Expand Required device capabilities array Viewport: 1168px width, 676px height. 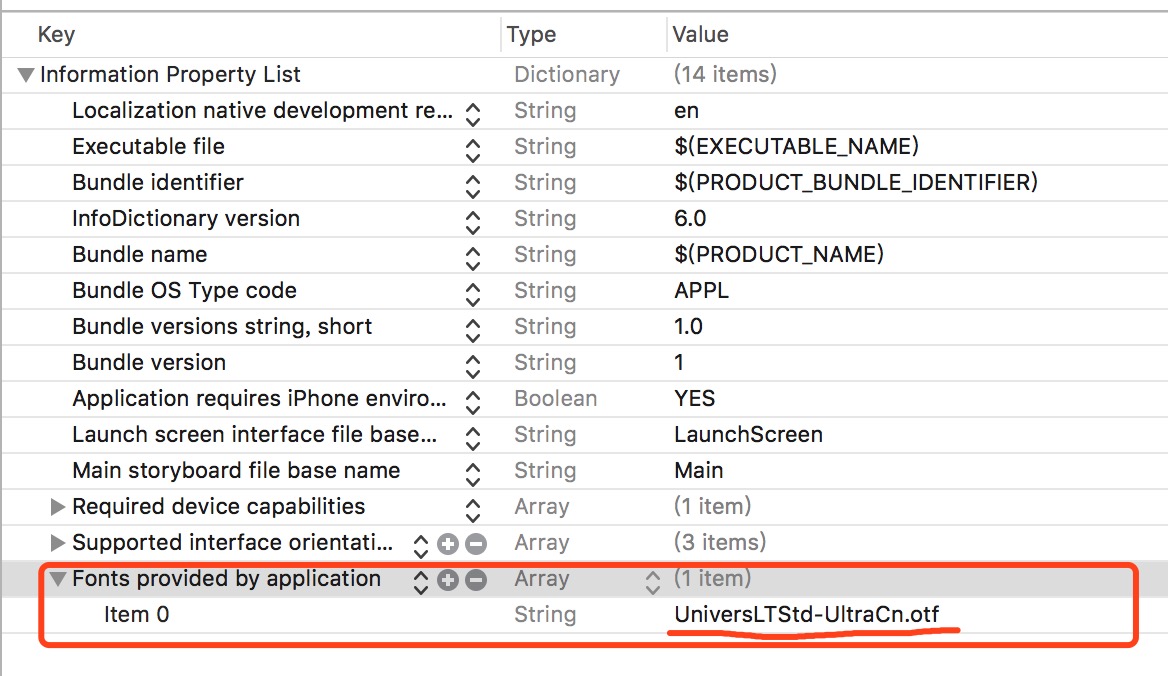(57, 507)
